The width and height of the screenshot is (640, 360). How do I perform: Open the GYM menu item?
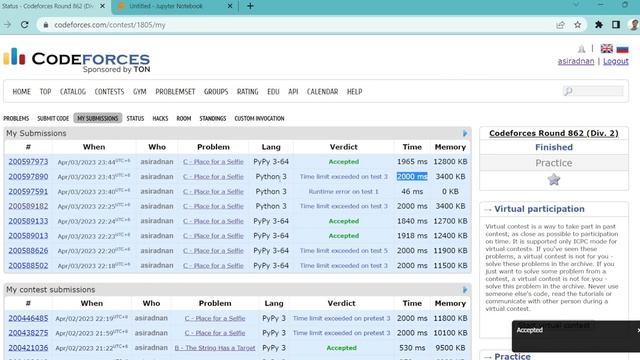click(x=140, y=92)
